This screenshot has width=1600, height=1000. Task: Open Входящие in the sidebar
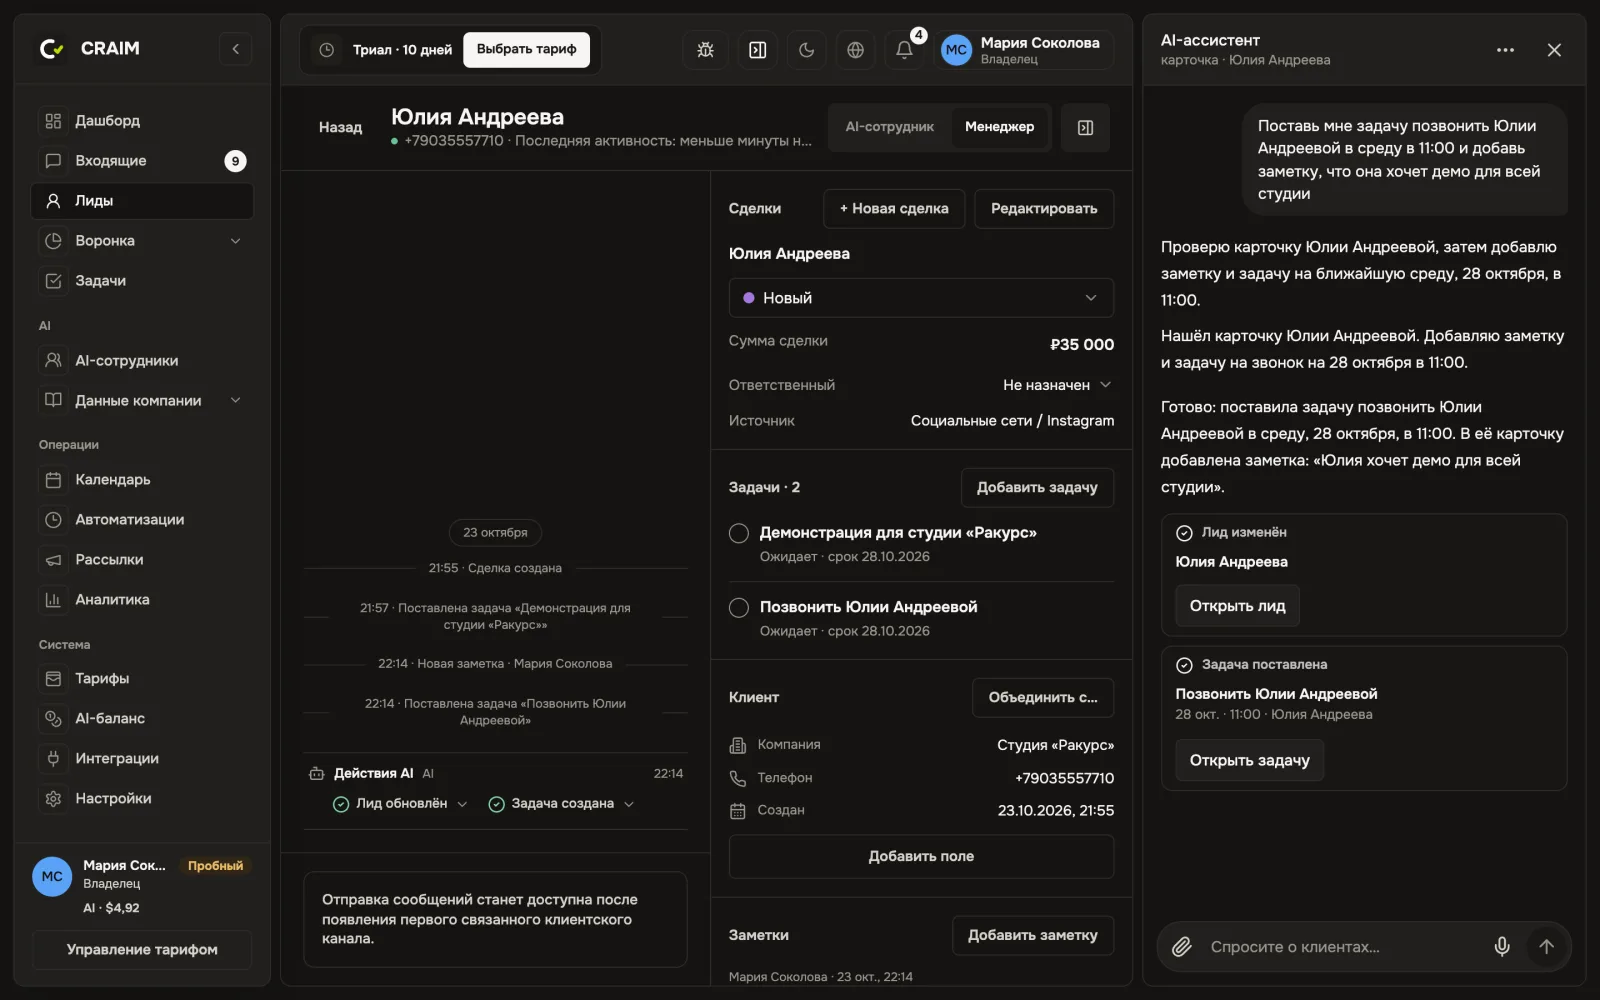click(142, 161)
